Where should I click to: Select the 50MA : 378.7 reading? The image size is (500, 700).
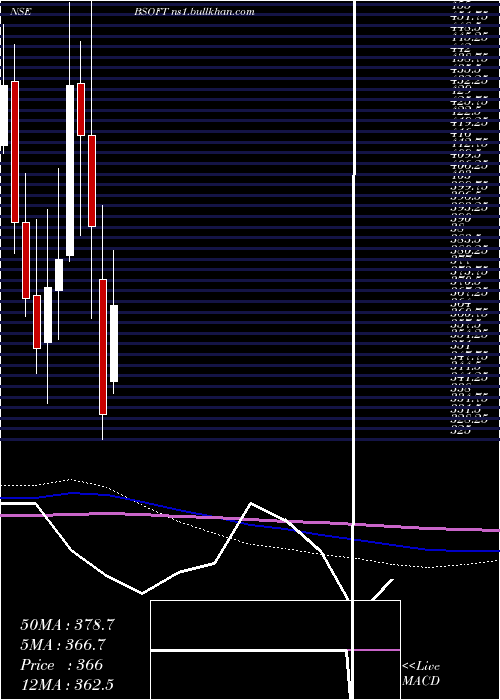click(x=67, y=625)
